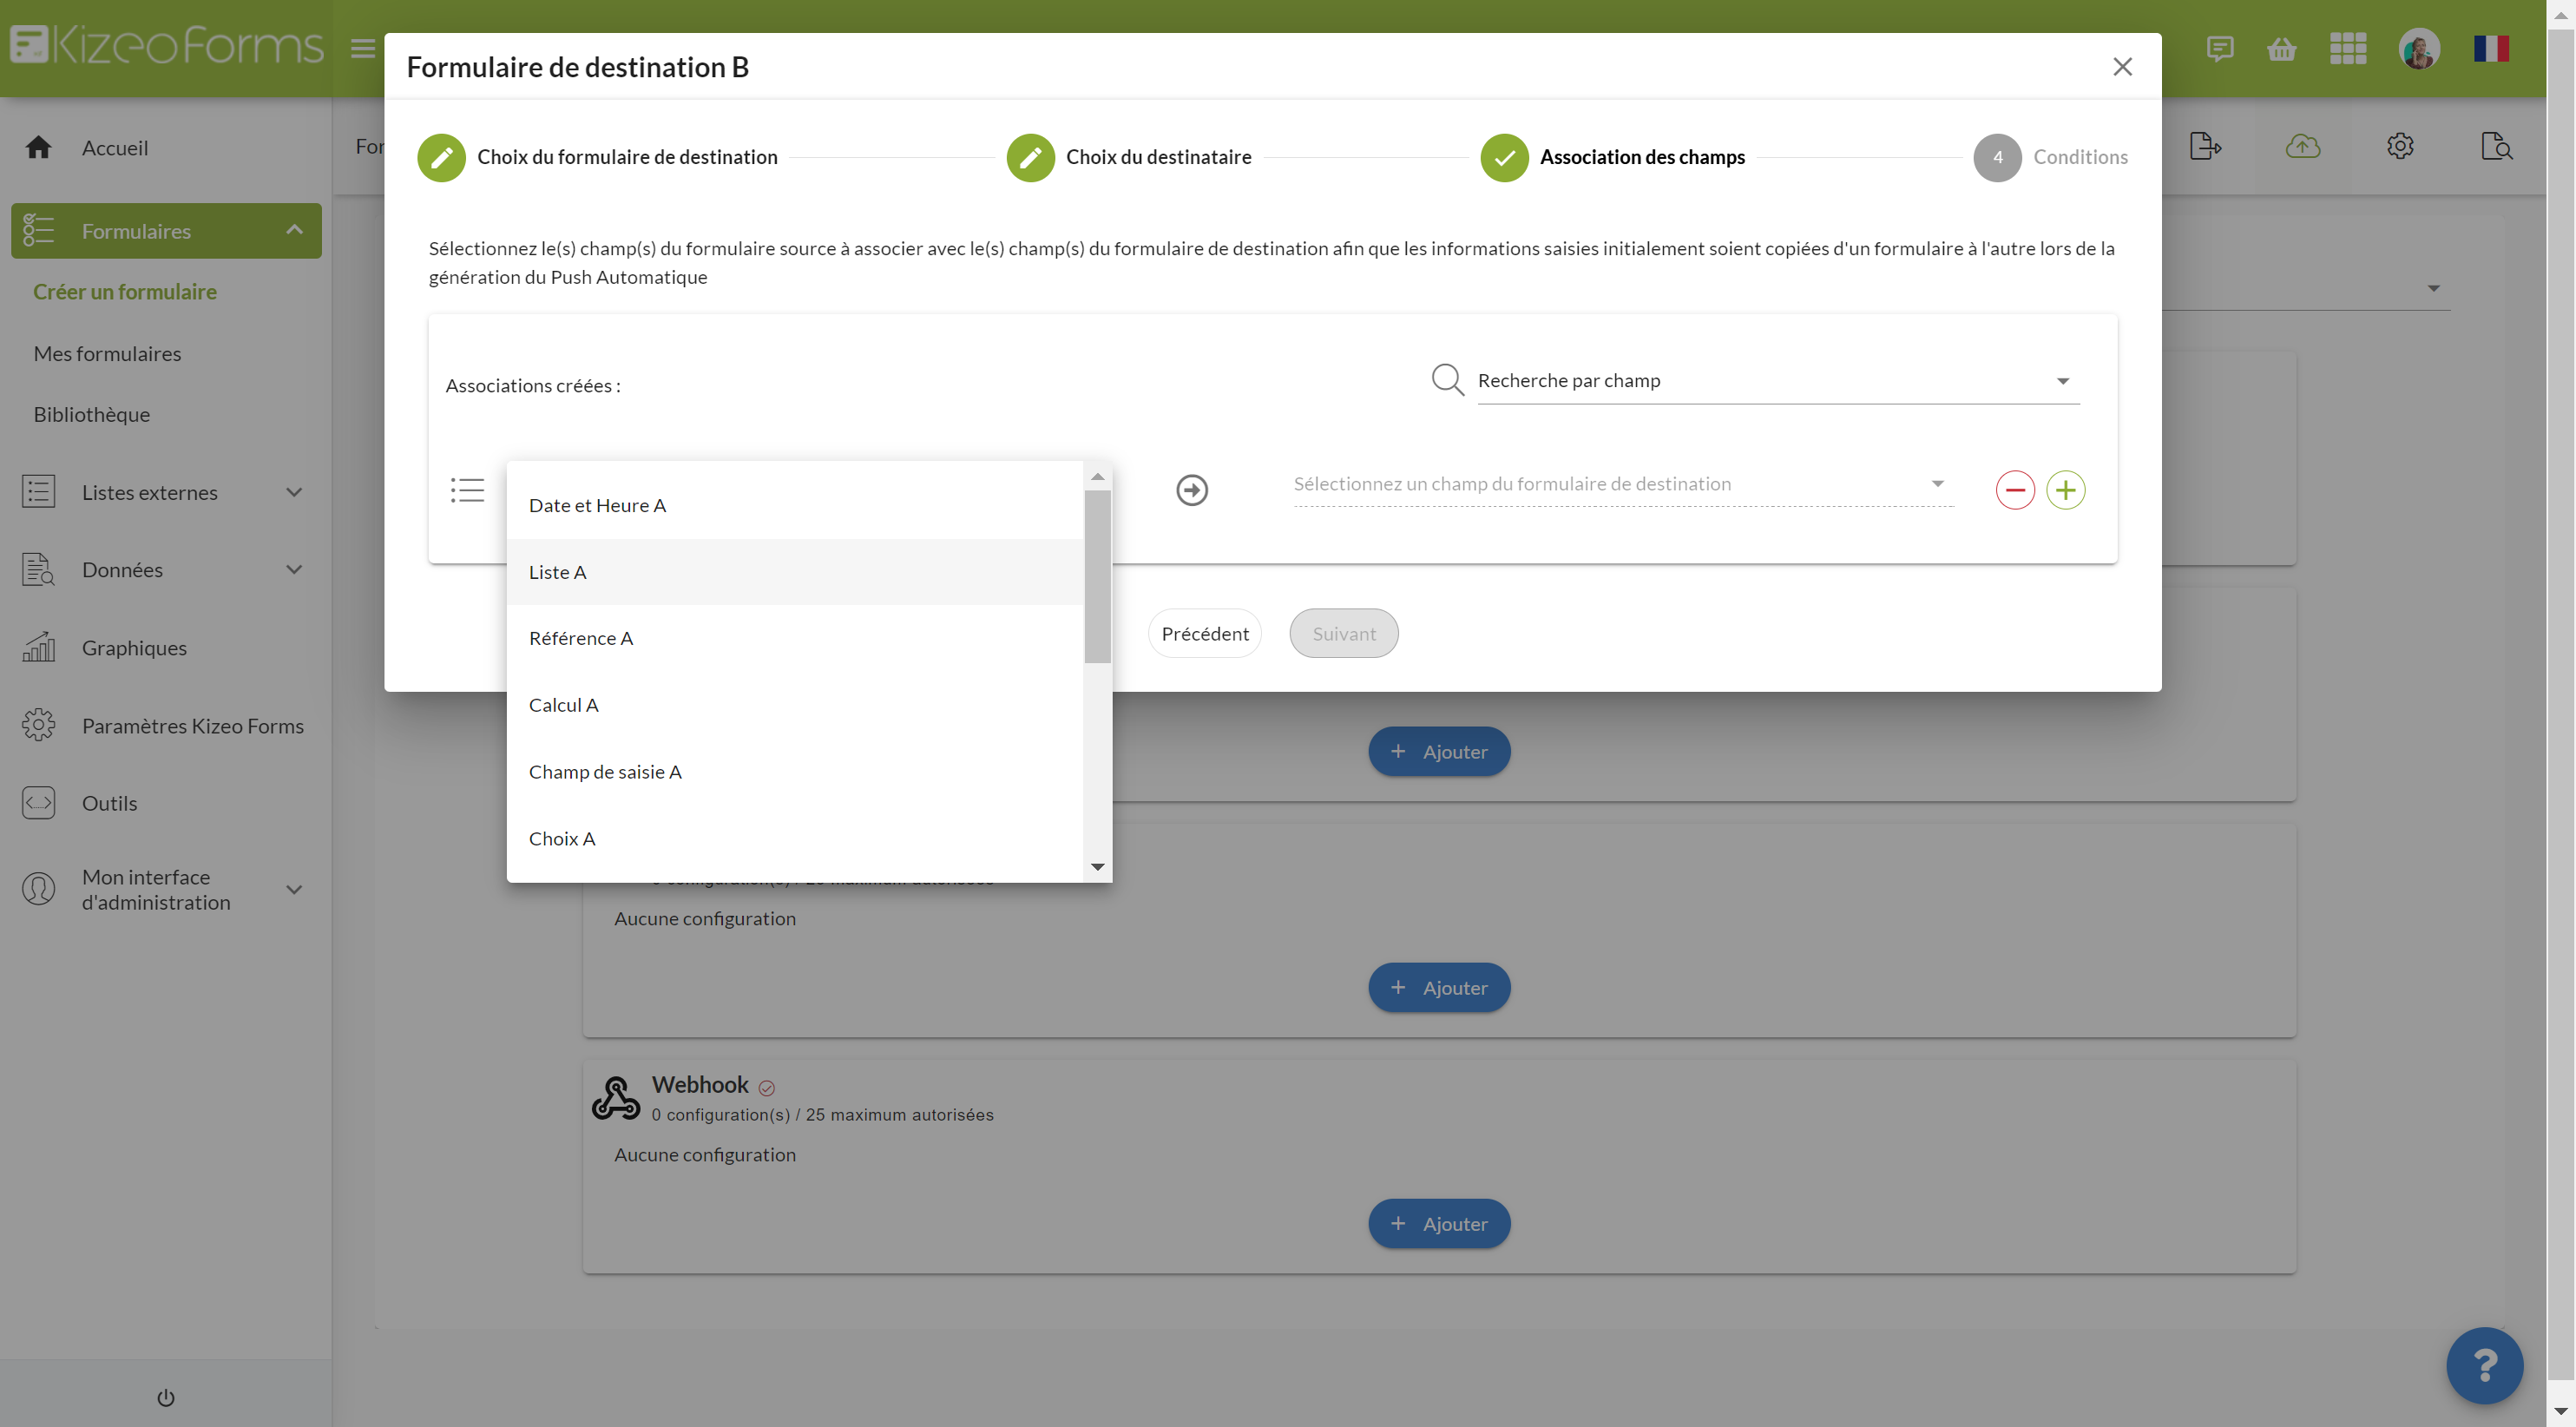Open Paramètres Kizeo Forms
2576x1427 pixels.
192,725
